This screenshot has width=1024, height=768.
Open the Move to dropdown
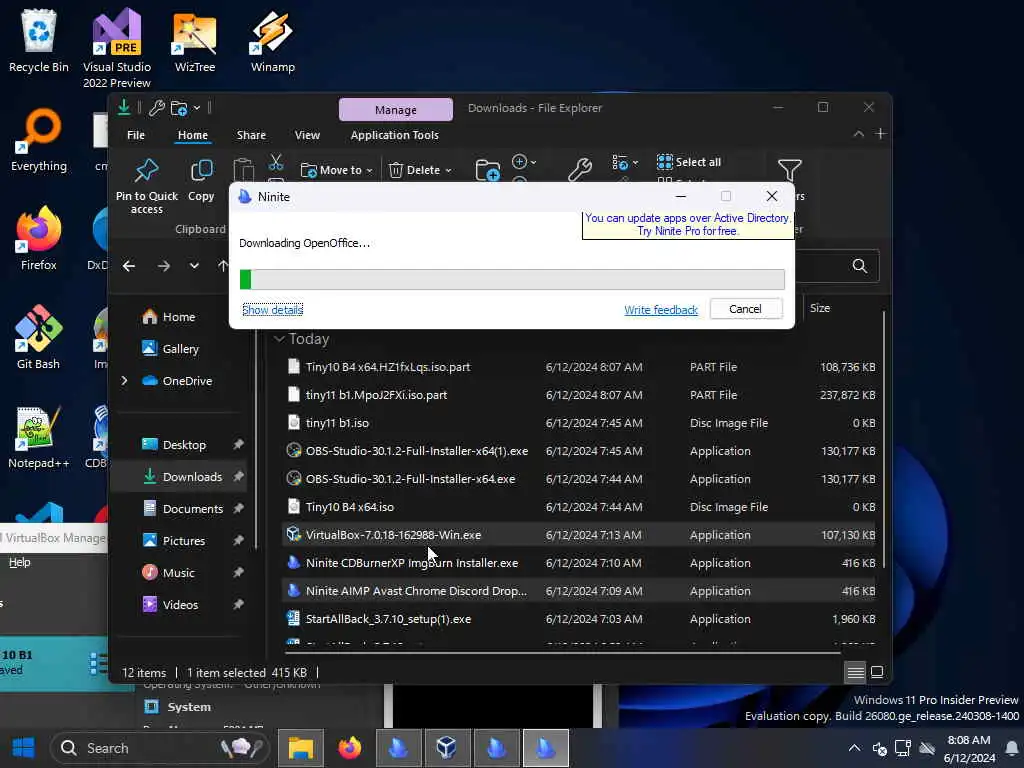[x=336, y=170]
